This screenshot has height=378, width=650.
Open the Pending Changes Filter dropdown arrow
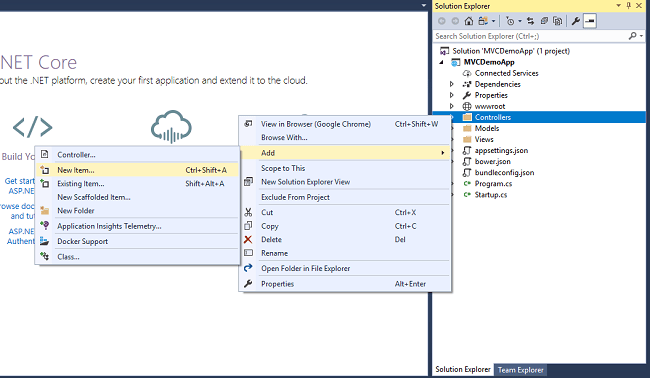coord(520,21)
